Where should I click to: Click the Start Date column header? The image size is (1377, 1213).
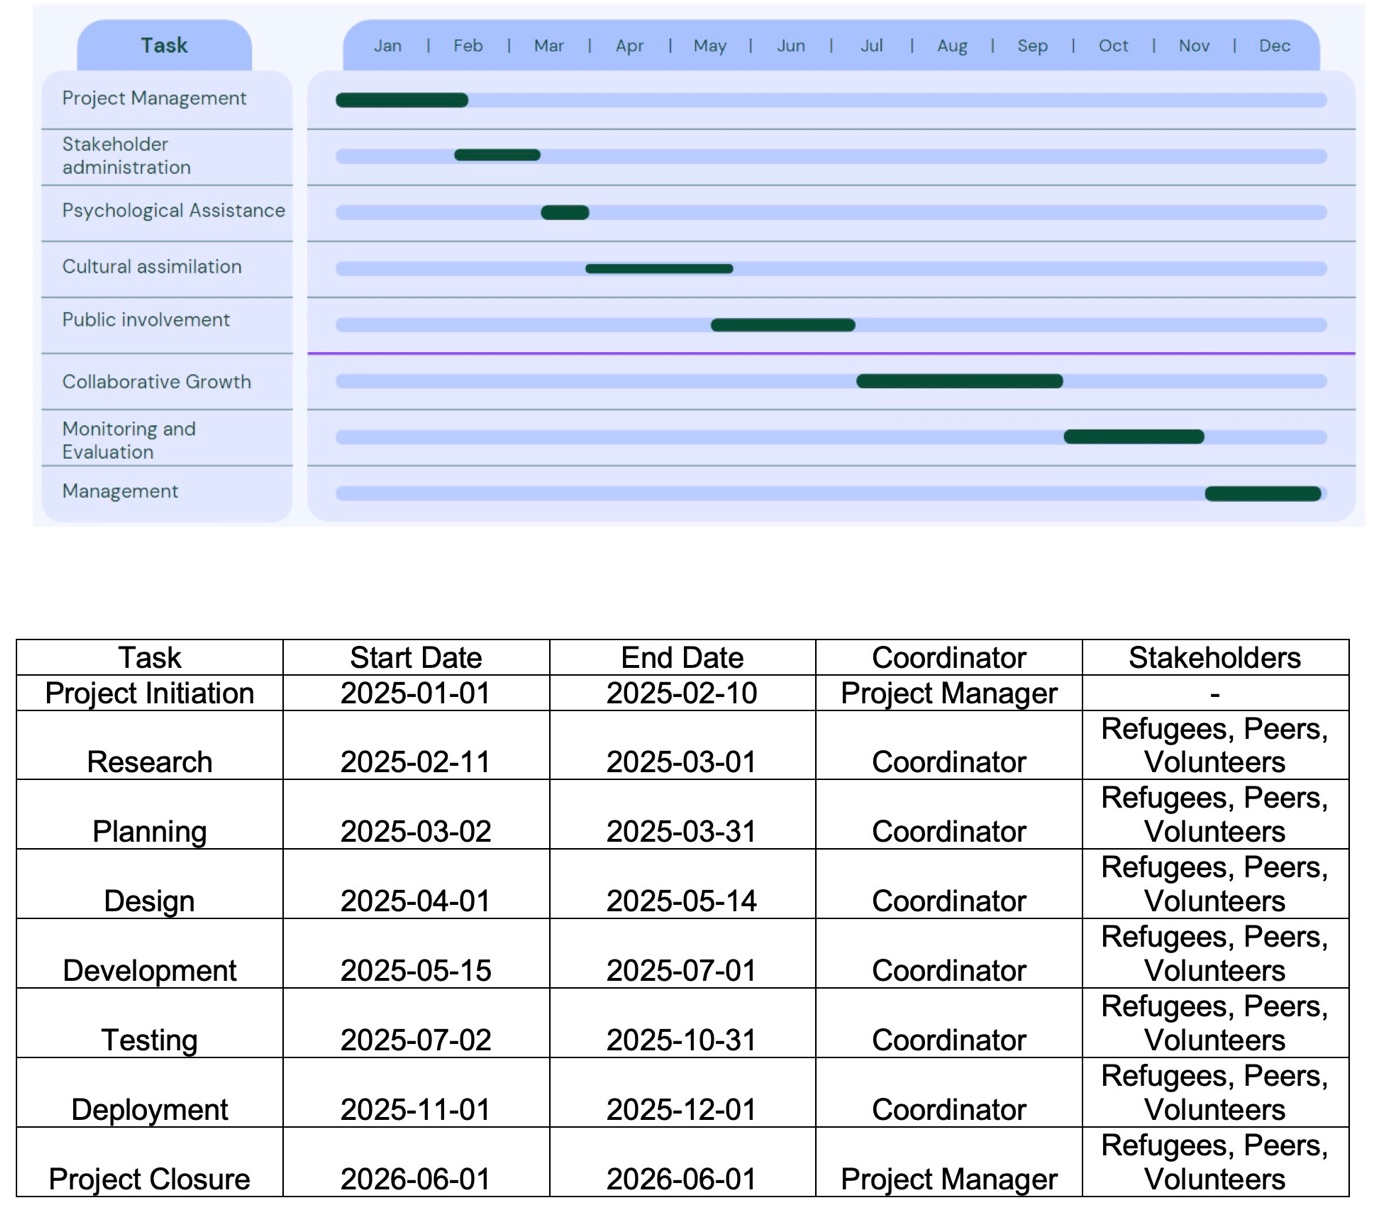416,658
